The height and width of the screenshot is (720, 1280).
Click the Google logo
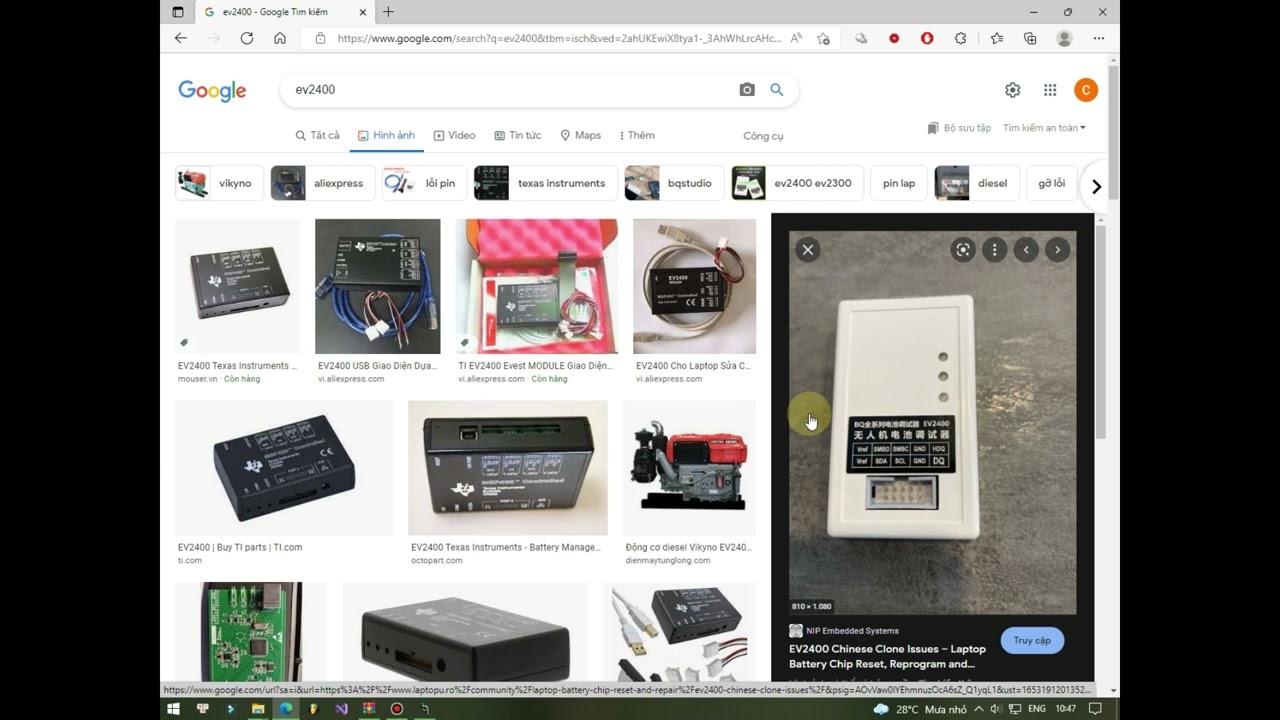tap(212, 91)
